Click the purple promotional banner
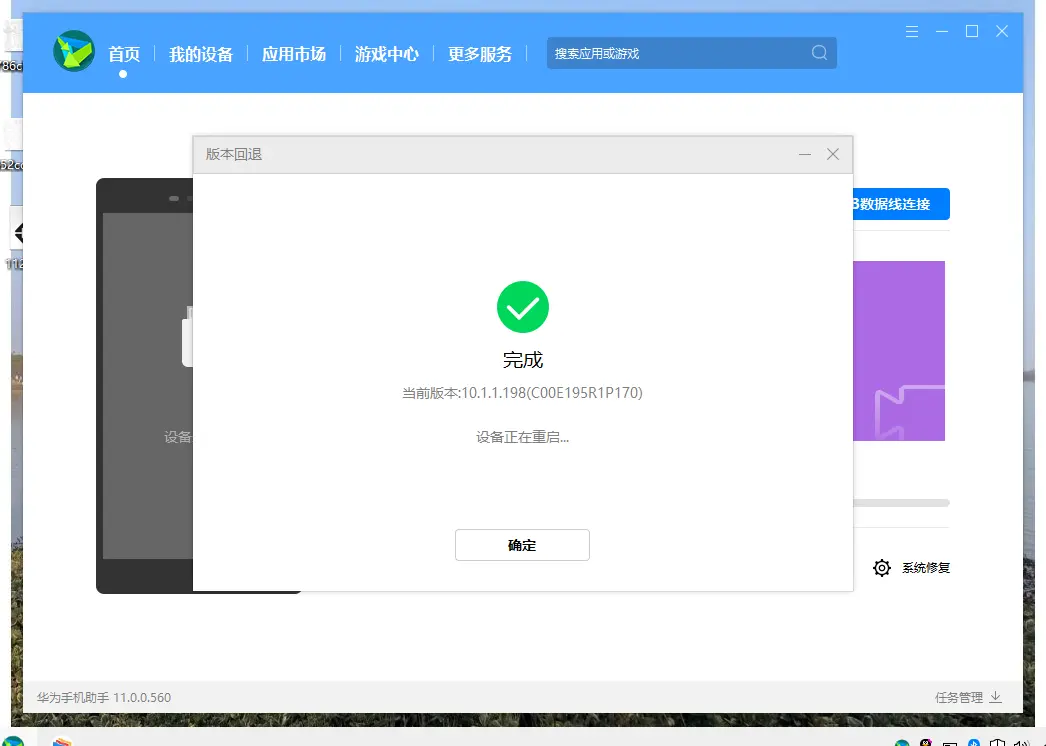The height and width of the screenshot is (746, 1046). [x=898, y=350]
